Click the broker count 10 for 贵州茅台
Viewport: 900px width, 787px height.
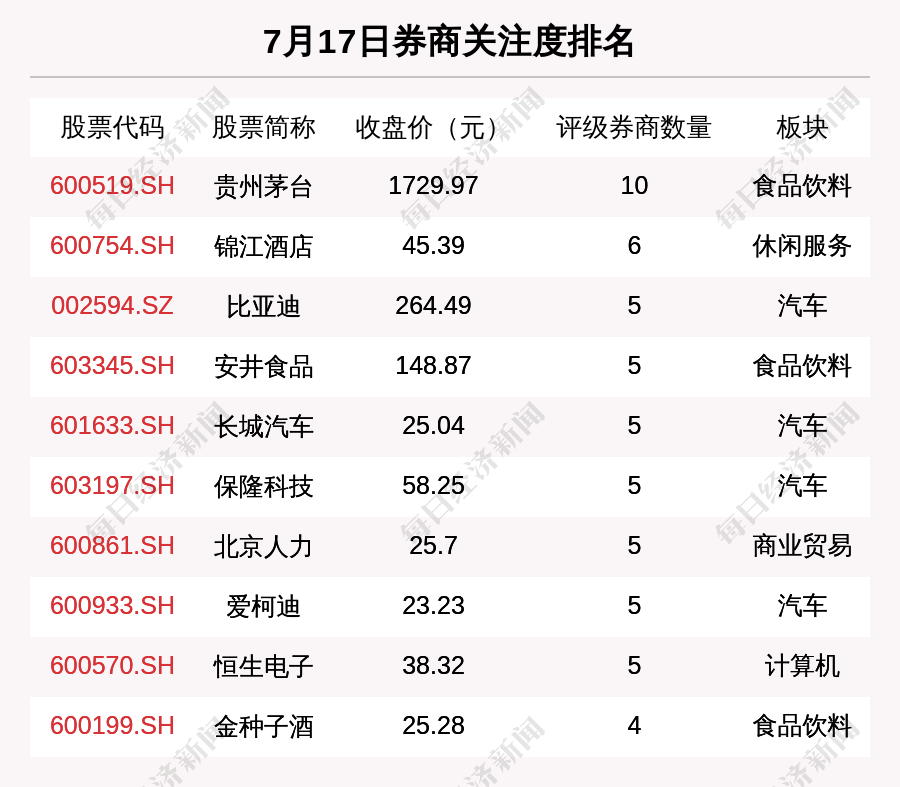click(634, 186)
